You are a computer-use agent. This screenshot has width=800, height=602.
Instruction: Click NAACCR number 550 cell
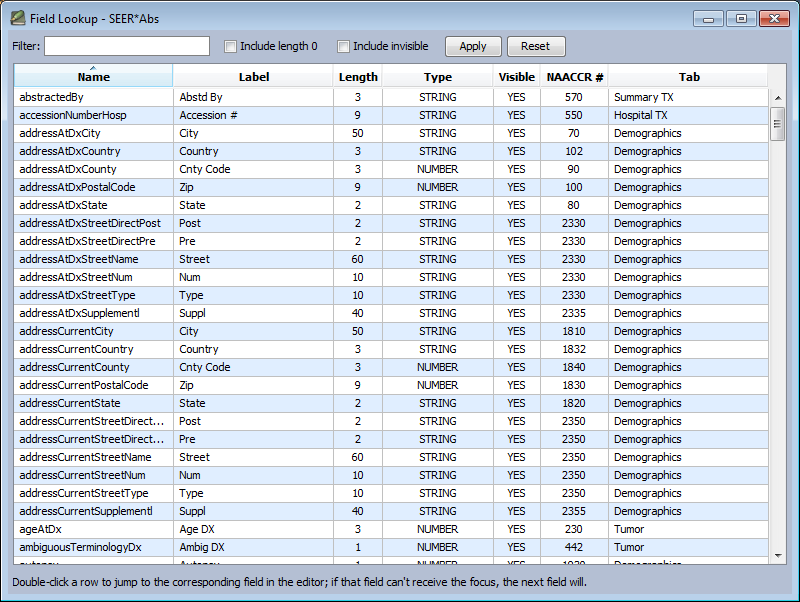(x=574, y=115)
